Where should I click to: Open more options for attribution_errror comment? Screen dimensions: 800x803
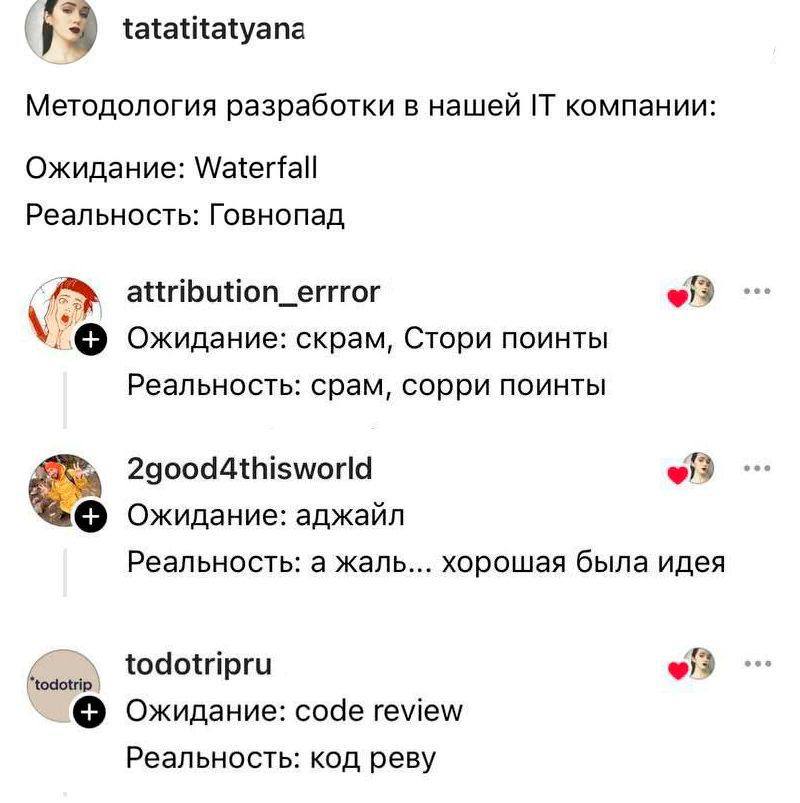(x=757, y=291)
